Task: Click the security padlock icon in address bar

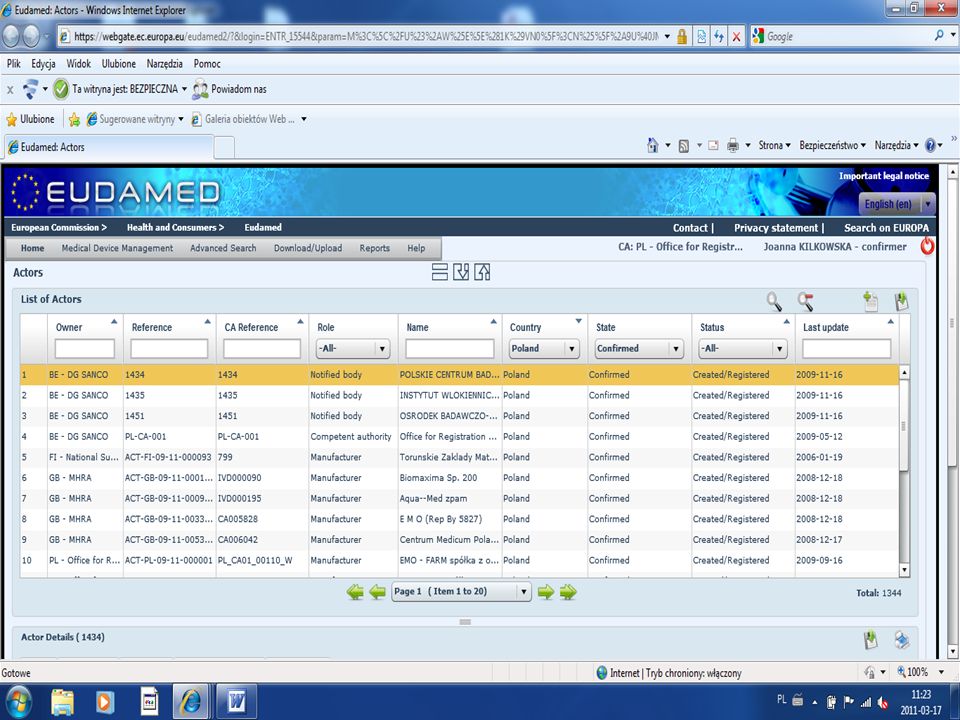Action: 681,37
